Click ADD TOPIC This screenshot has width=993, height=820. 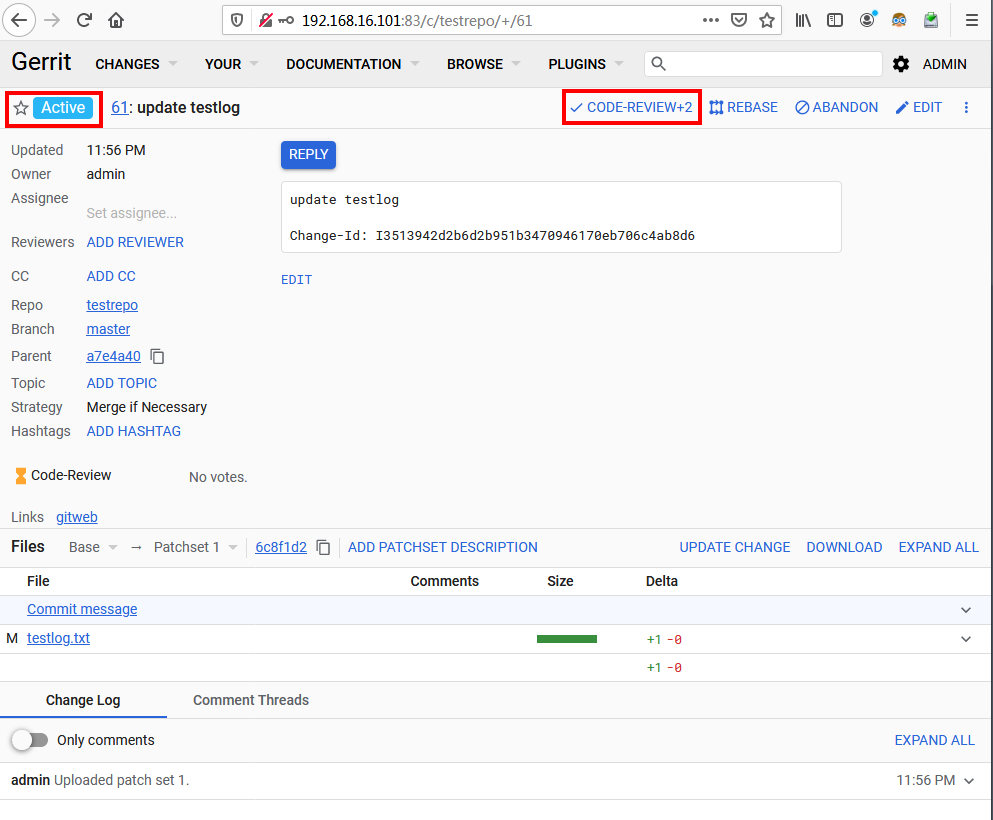(122, 384)
